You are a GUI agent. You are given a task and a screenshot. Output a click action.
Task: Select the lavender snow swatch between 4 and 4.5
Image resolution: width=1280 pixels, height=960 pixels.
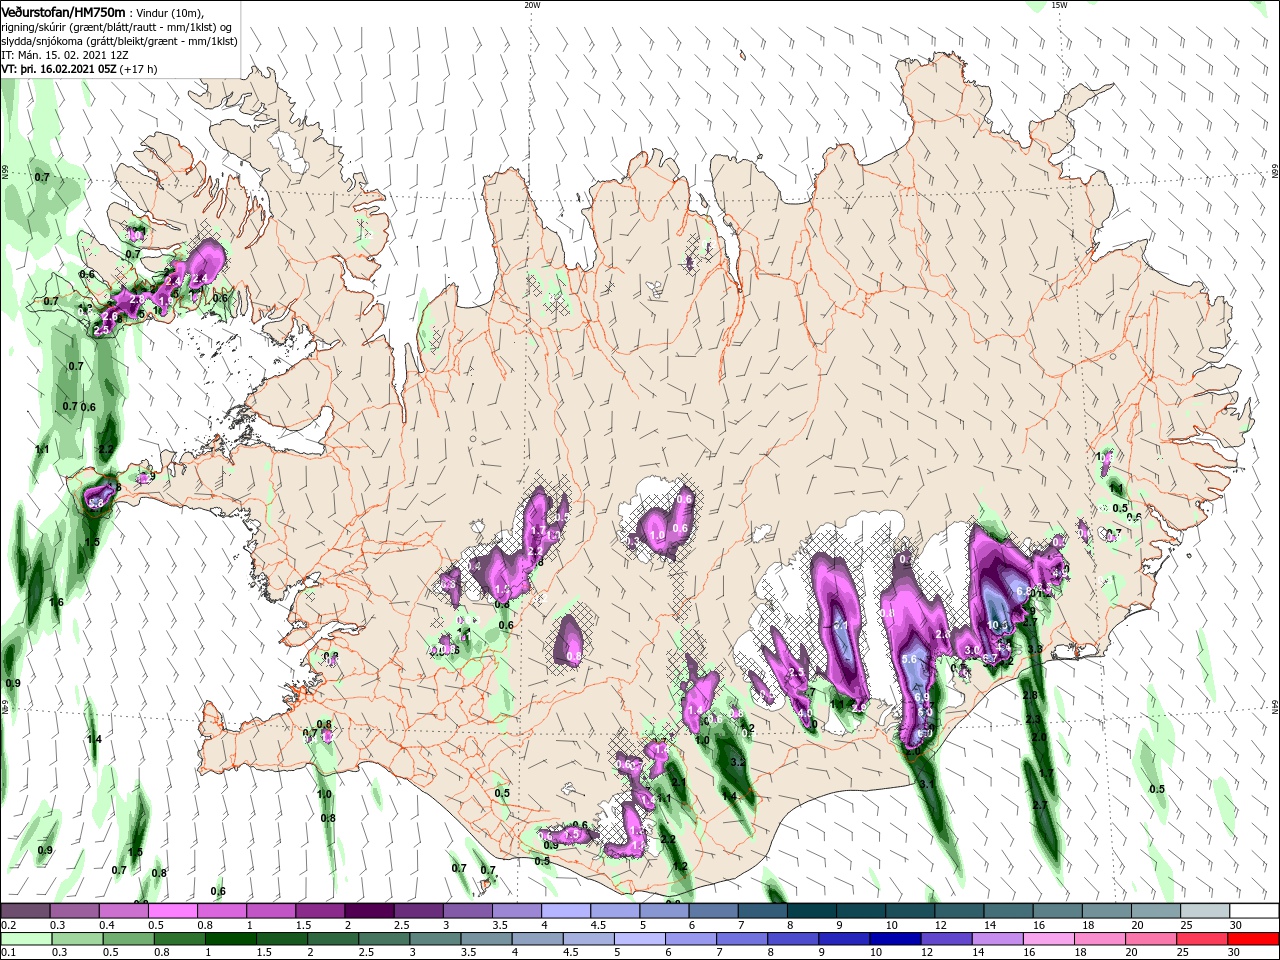566,911
